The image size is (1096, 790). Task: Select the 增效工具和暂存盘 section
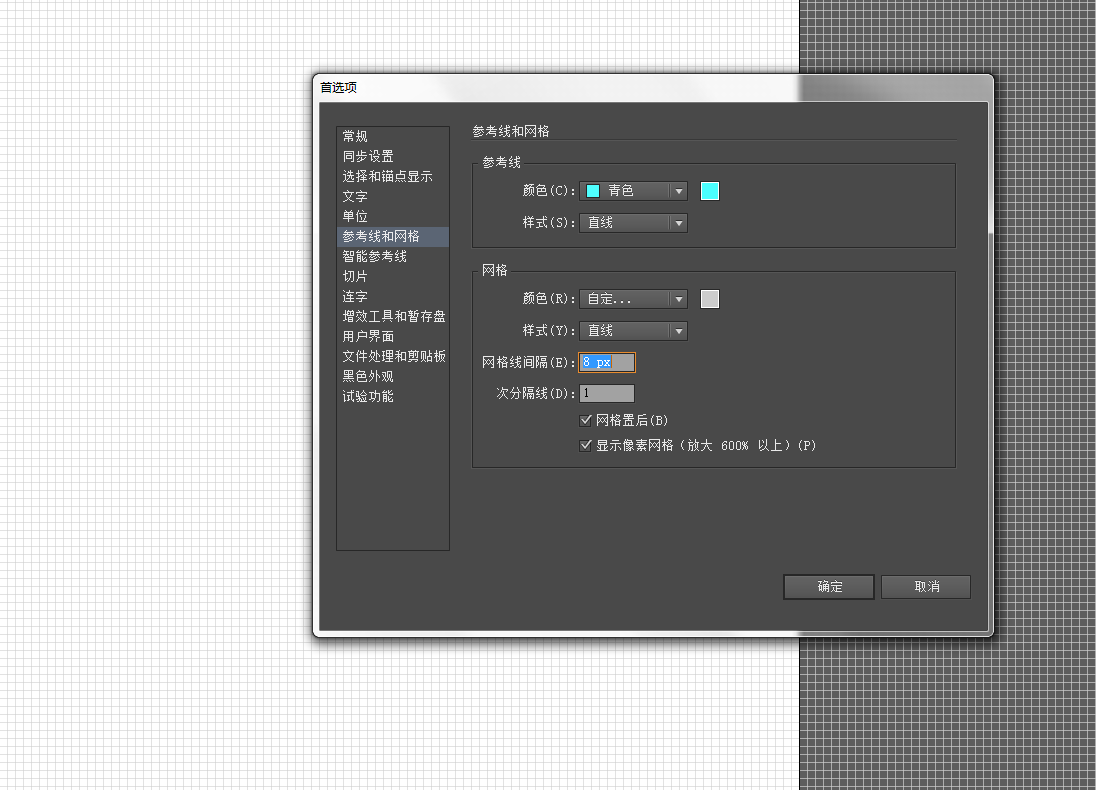tap(393, 316)
